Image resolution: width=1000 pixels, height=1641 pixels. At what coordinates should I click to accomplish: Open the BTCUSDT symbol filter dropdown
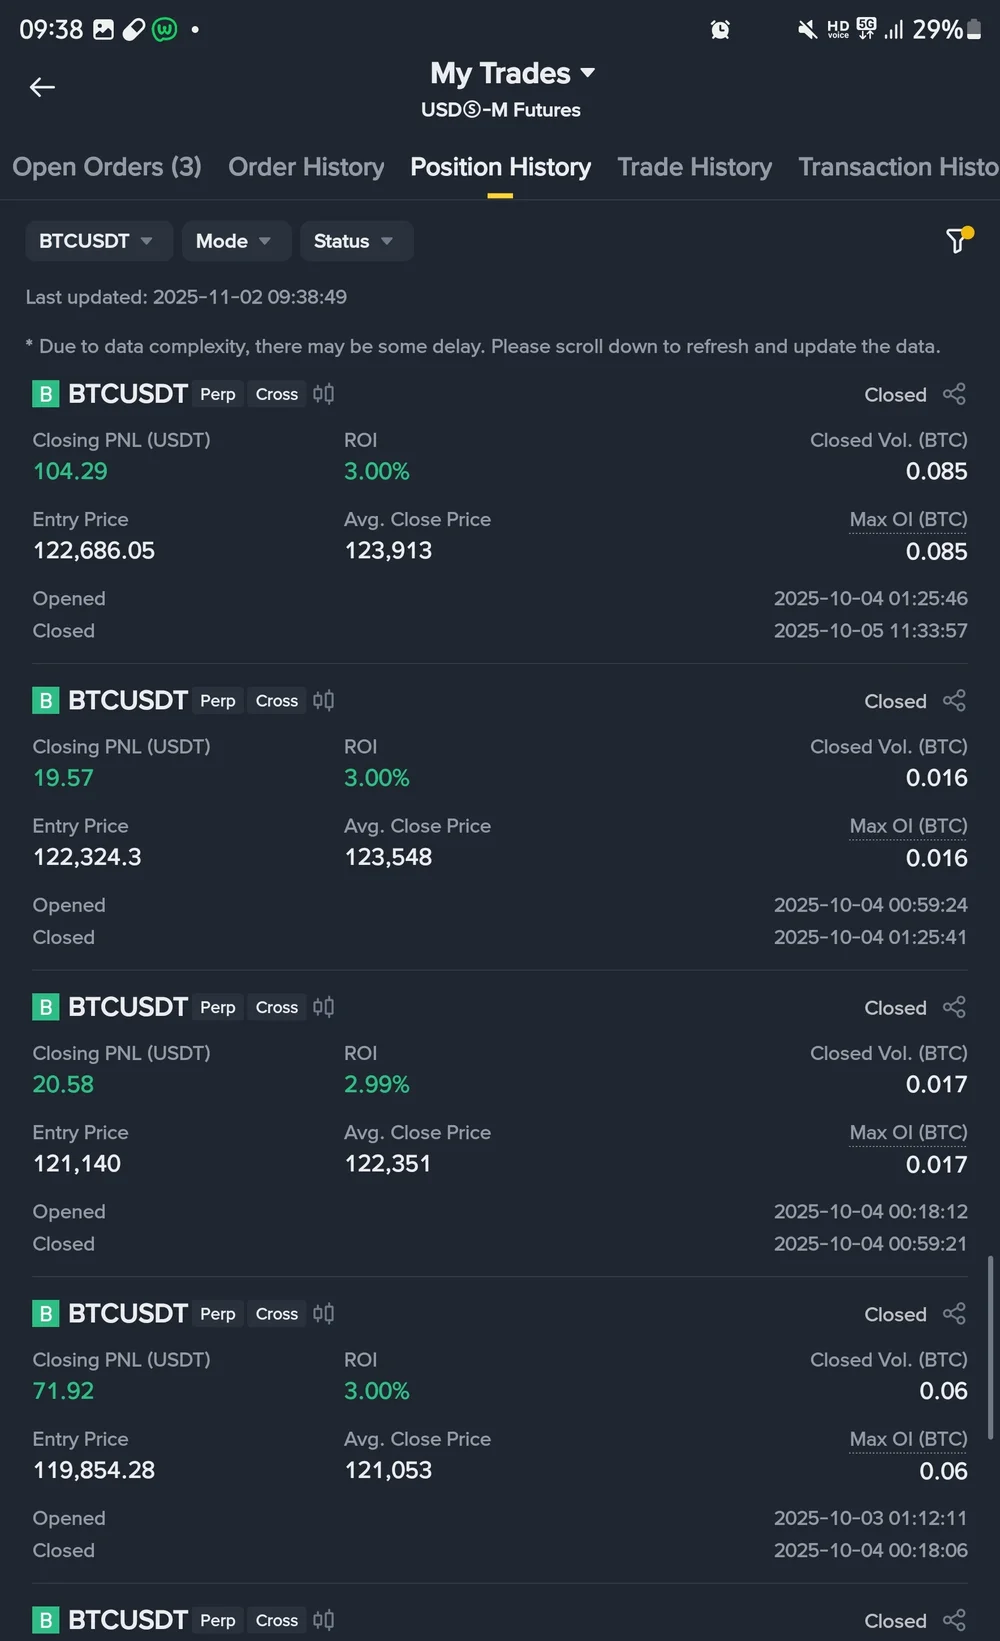(97, 241)
